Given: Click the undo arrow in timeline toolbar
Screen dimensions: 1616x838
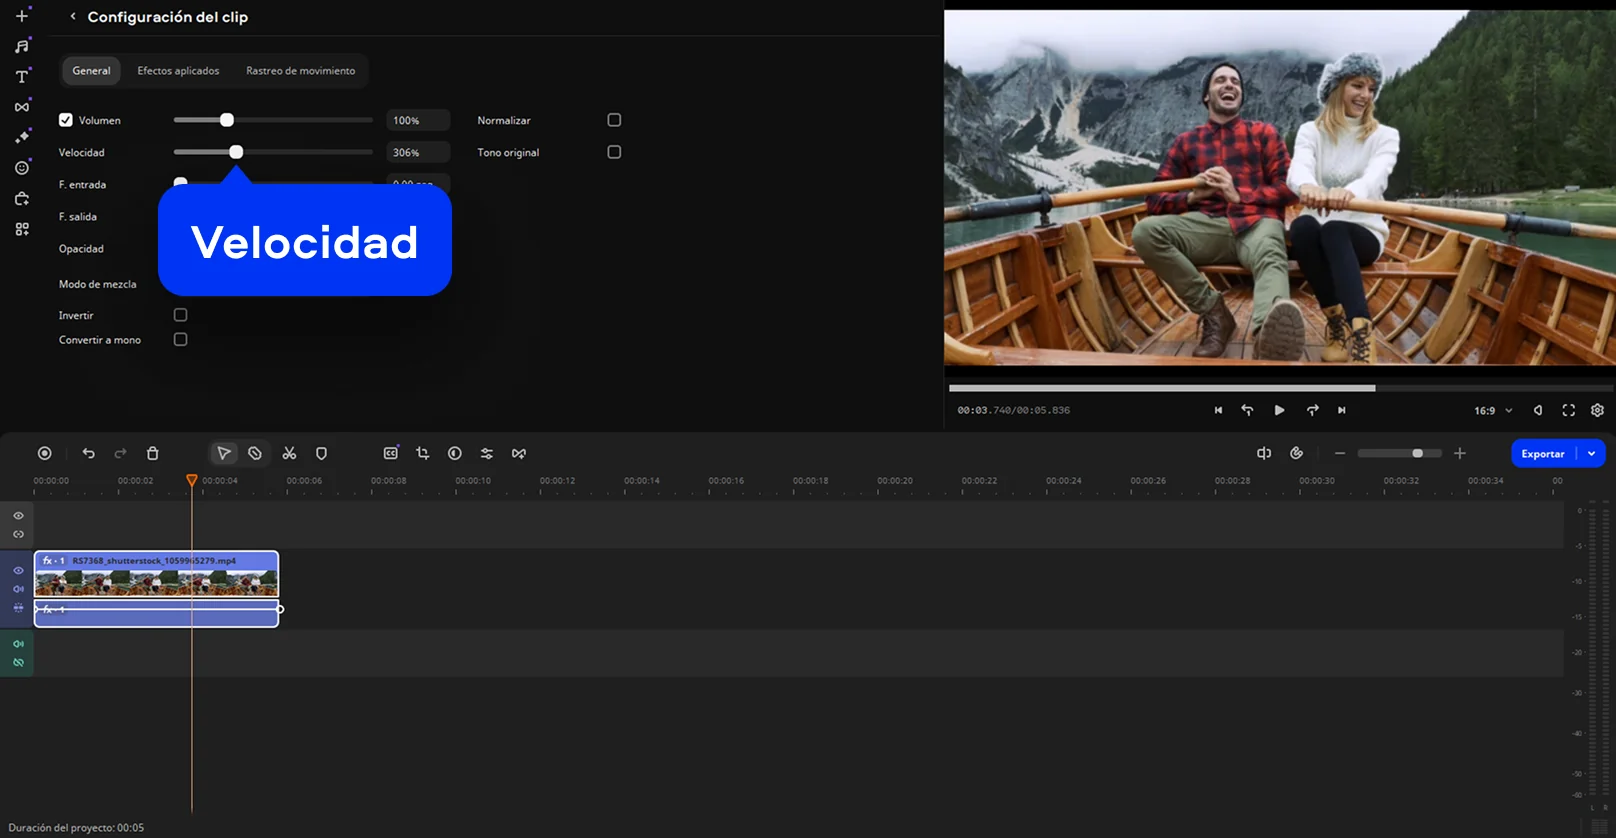Looking at the screenshot, I should pos(89,453).
